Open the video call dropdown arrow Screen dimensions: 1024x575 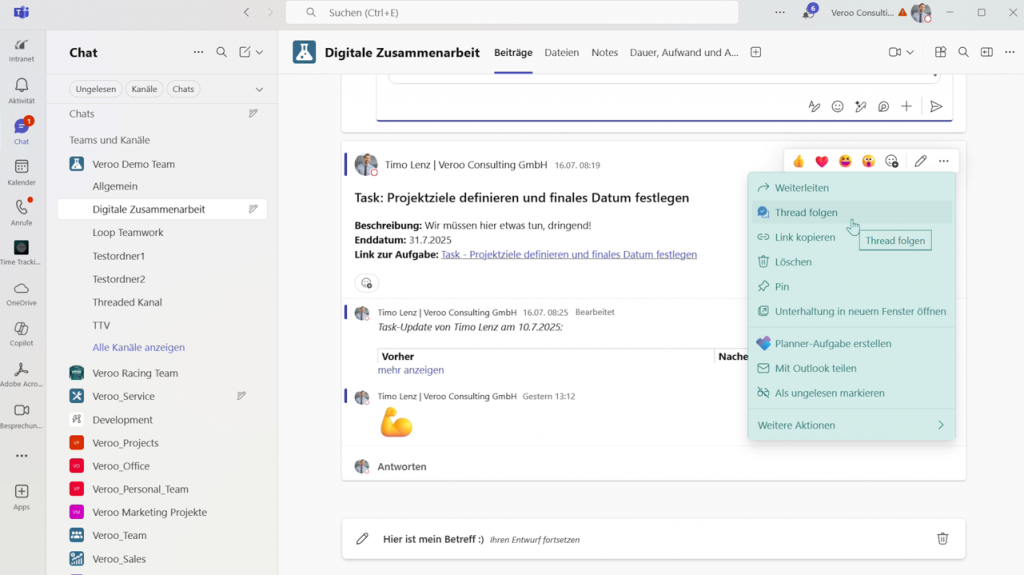(x=910, y=53)
